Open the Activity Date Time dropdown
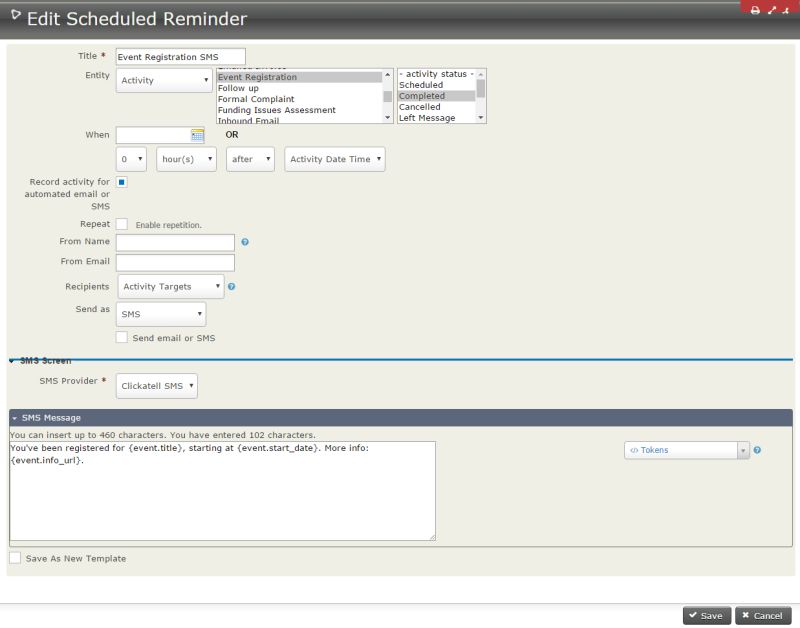Image resolution: width=800 pixels, height=628 pixels. pos(334,159)
